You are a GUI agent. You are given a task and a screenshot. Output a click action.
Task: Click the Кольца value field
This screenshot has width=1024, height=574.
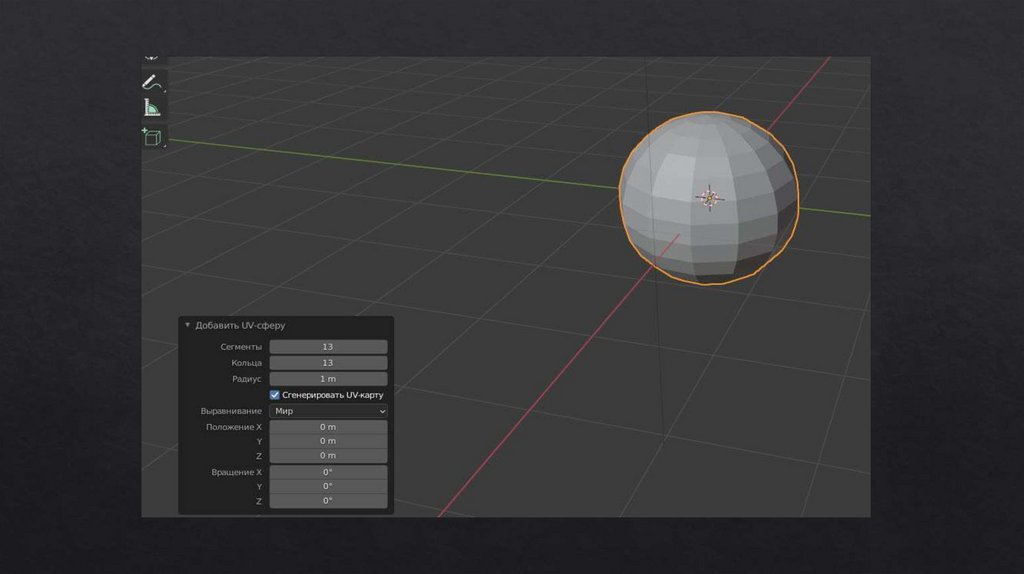(x=328, y=363)
